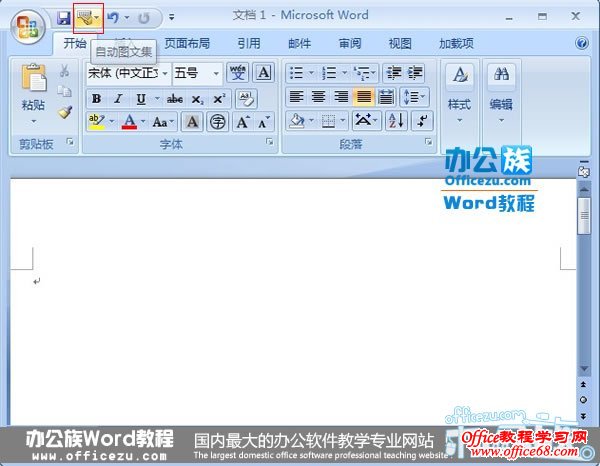Expand underline style options arrow
This screenshot has height=466, width=600.
(157, 99)
